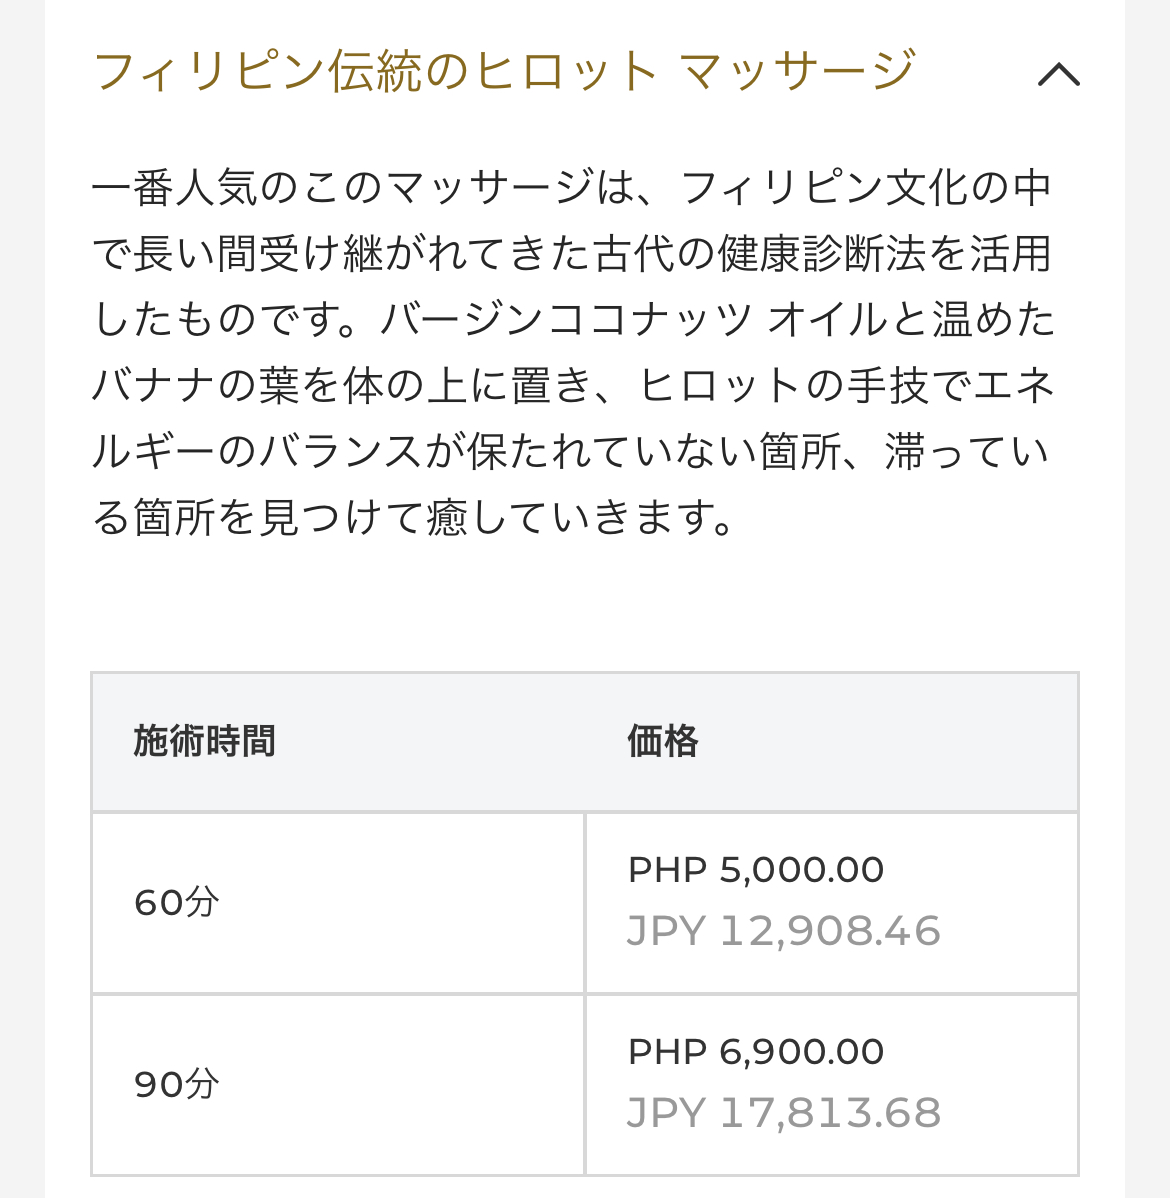The height and width of the screenshot is (1198, 1170).
Task: Collapse the ヒロット マッサージ section chevron
Action: tap(1058, 74)
